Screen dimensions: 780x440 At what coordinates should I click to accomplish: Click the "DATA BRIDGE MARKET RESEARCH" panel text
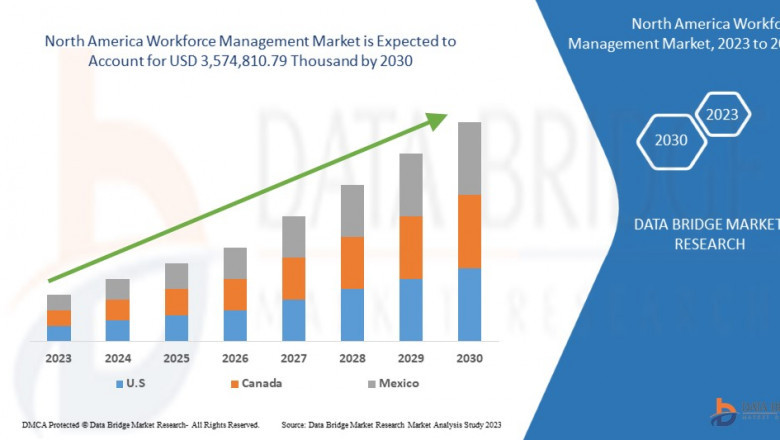click(x=707, y=234)
